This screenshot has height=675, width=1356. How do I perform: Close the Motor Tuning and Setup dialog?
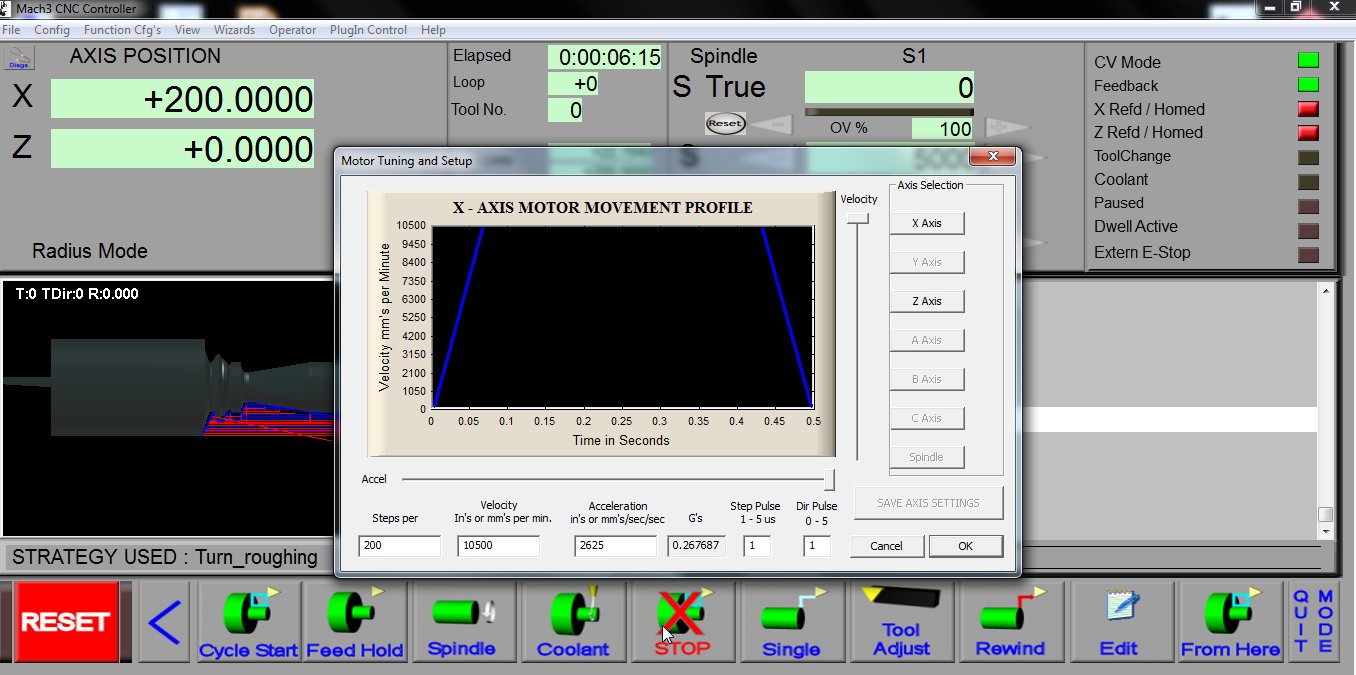pos(993,157)
